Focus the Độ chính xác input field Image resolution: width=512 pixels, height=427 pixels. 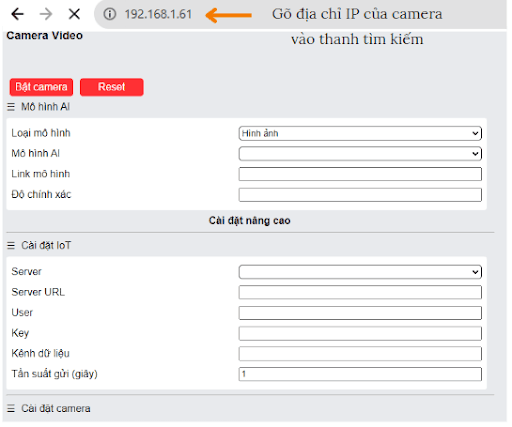tap(360, 195)
